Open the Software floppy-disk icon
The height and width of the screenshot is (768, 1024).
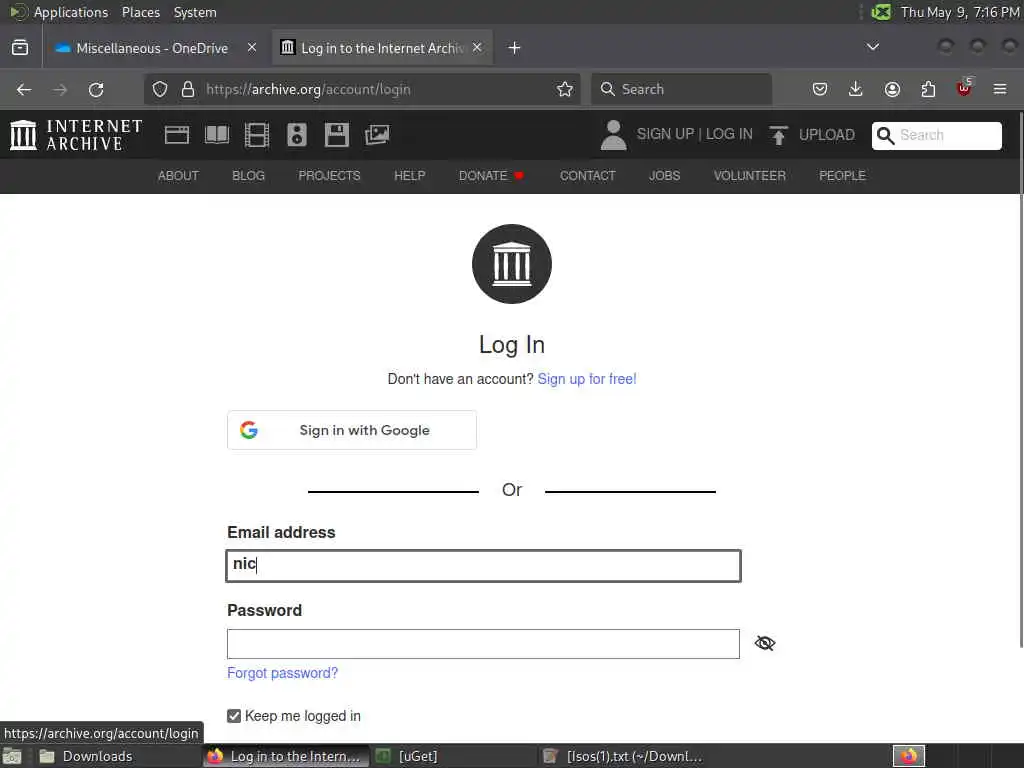coord(336,135)
